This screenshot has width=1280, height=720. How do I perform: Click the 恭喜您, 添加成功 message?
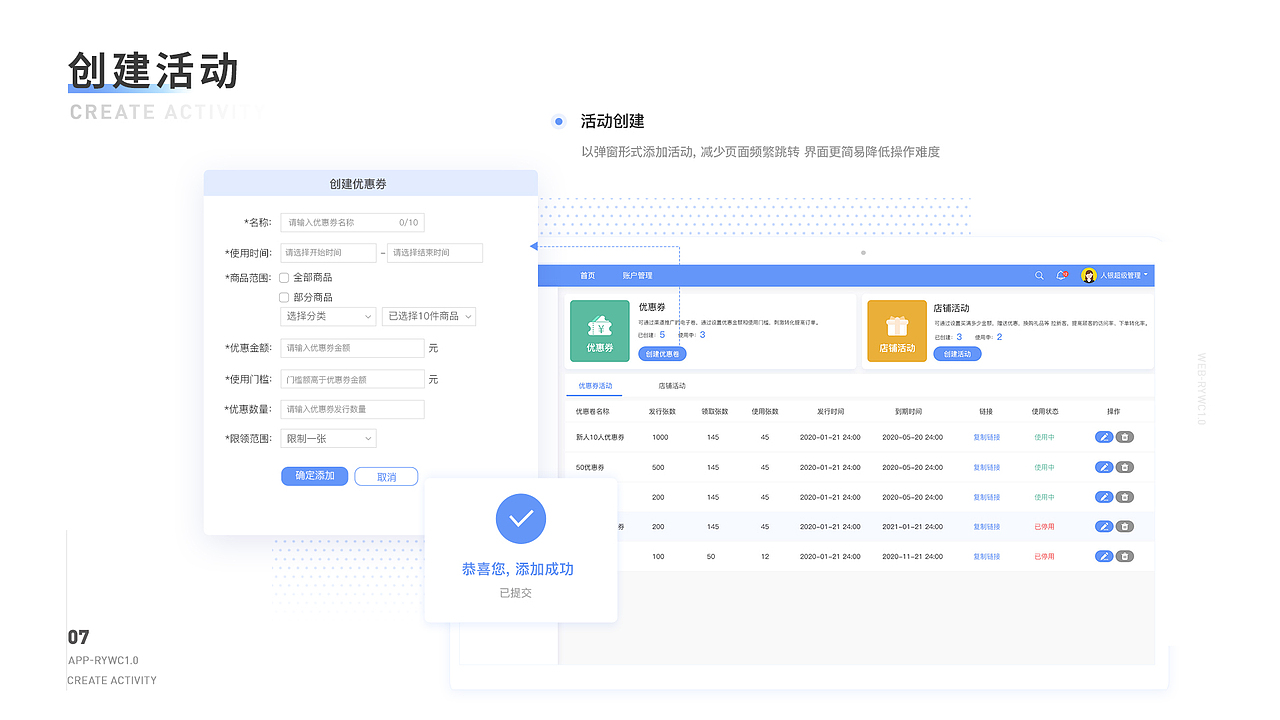click(x=518, y=569)
